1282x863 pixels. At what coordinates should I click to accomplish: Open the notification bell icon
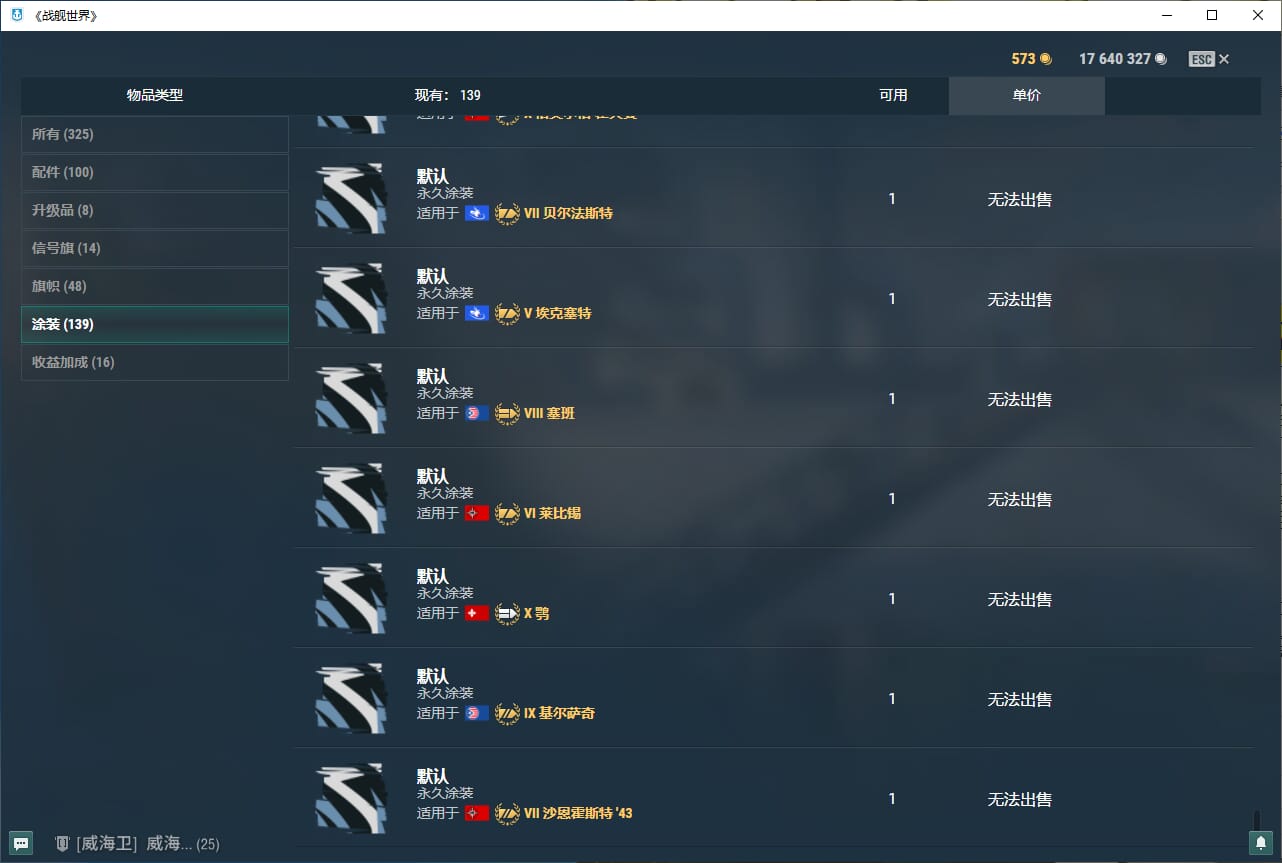(x=1261, y=843)
